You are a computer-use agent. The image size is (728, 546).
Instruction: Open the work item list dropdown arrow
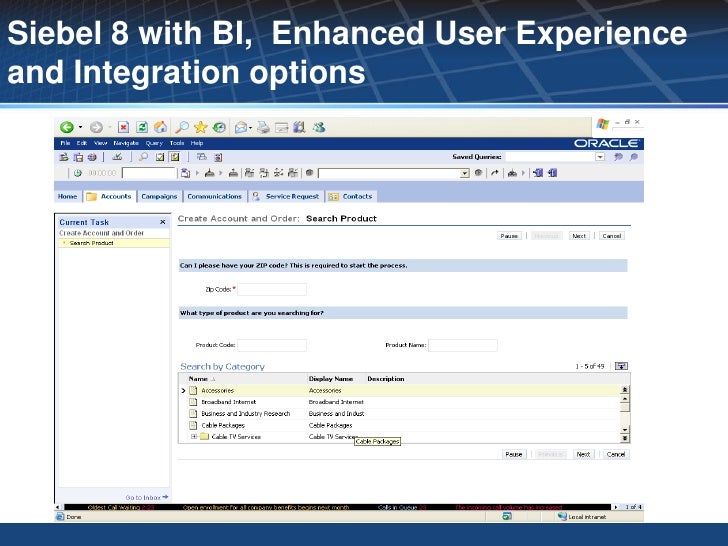tap(465, 173)
